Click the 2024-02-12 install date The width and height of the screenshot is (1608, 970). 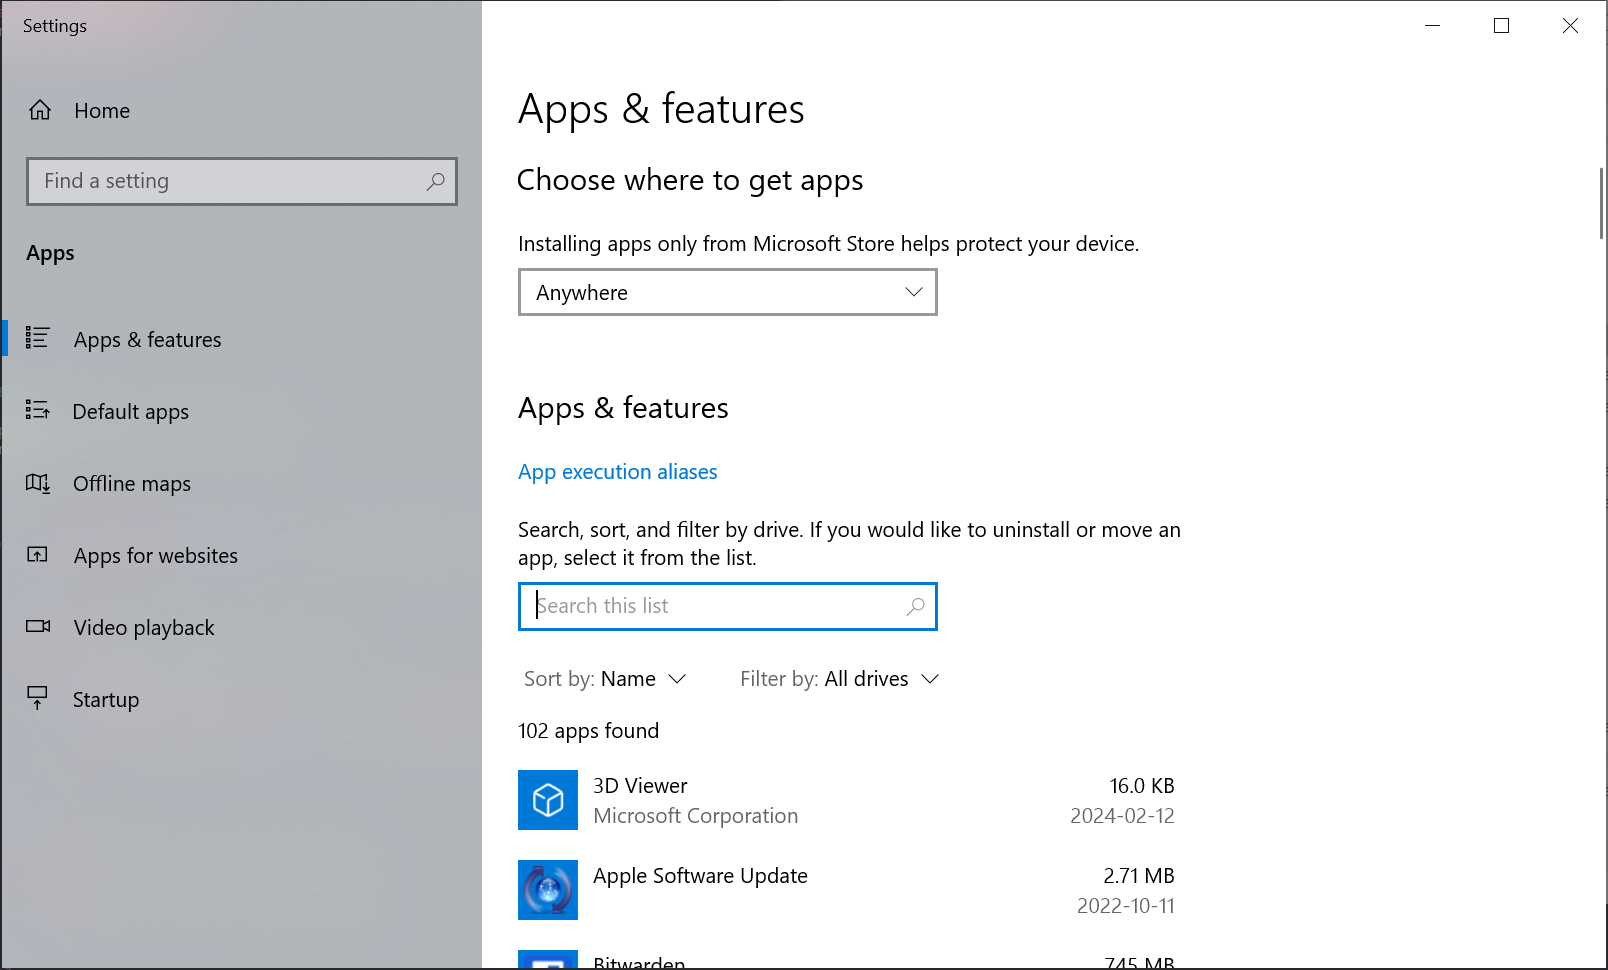pos(1122,816)
